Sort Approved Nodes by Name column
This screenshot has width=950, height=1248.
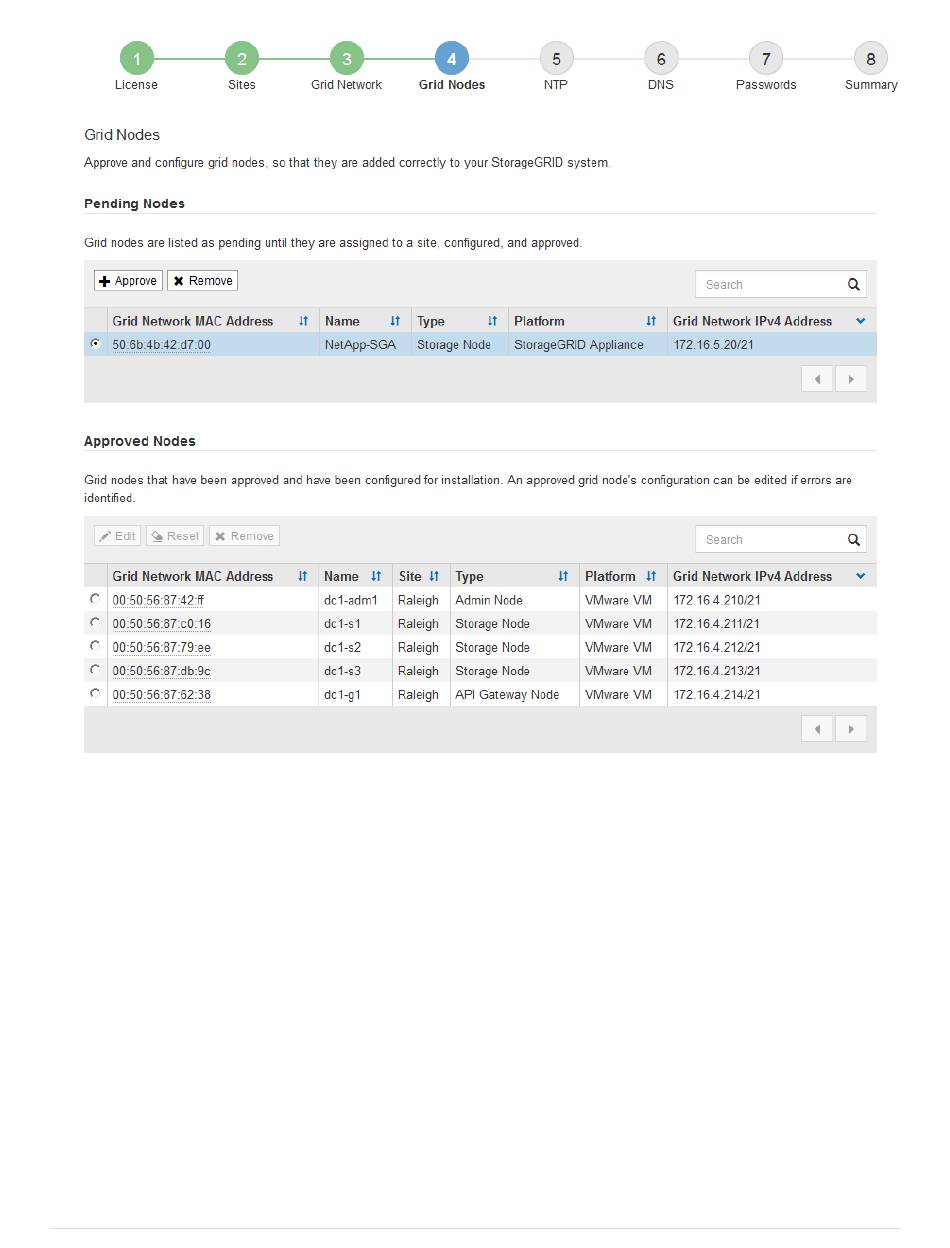click(x=376, y=576)
